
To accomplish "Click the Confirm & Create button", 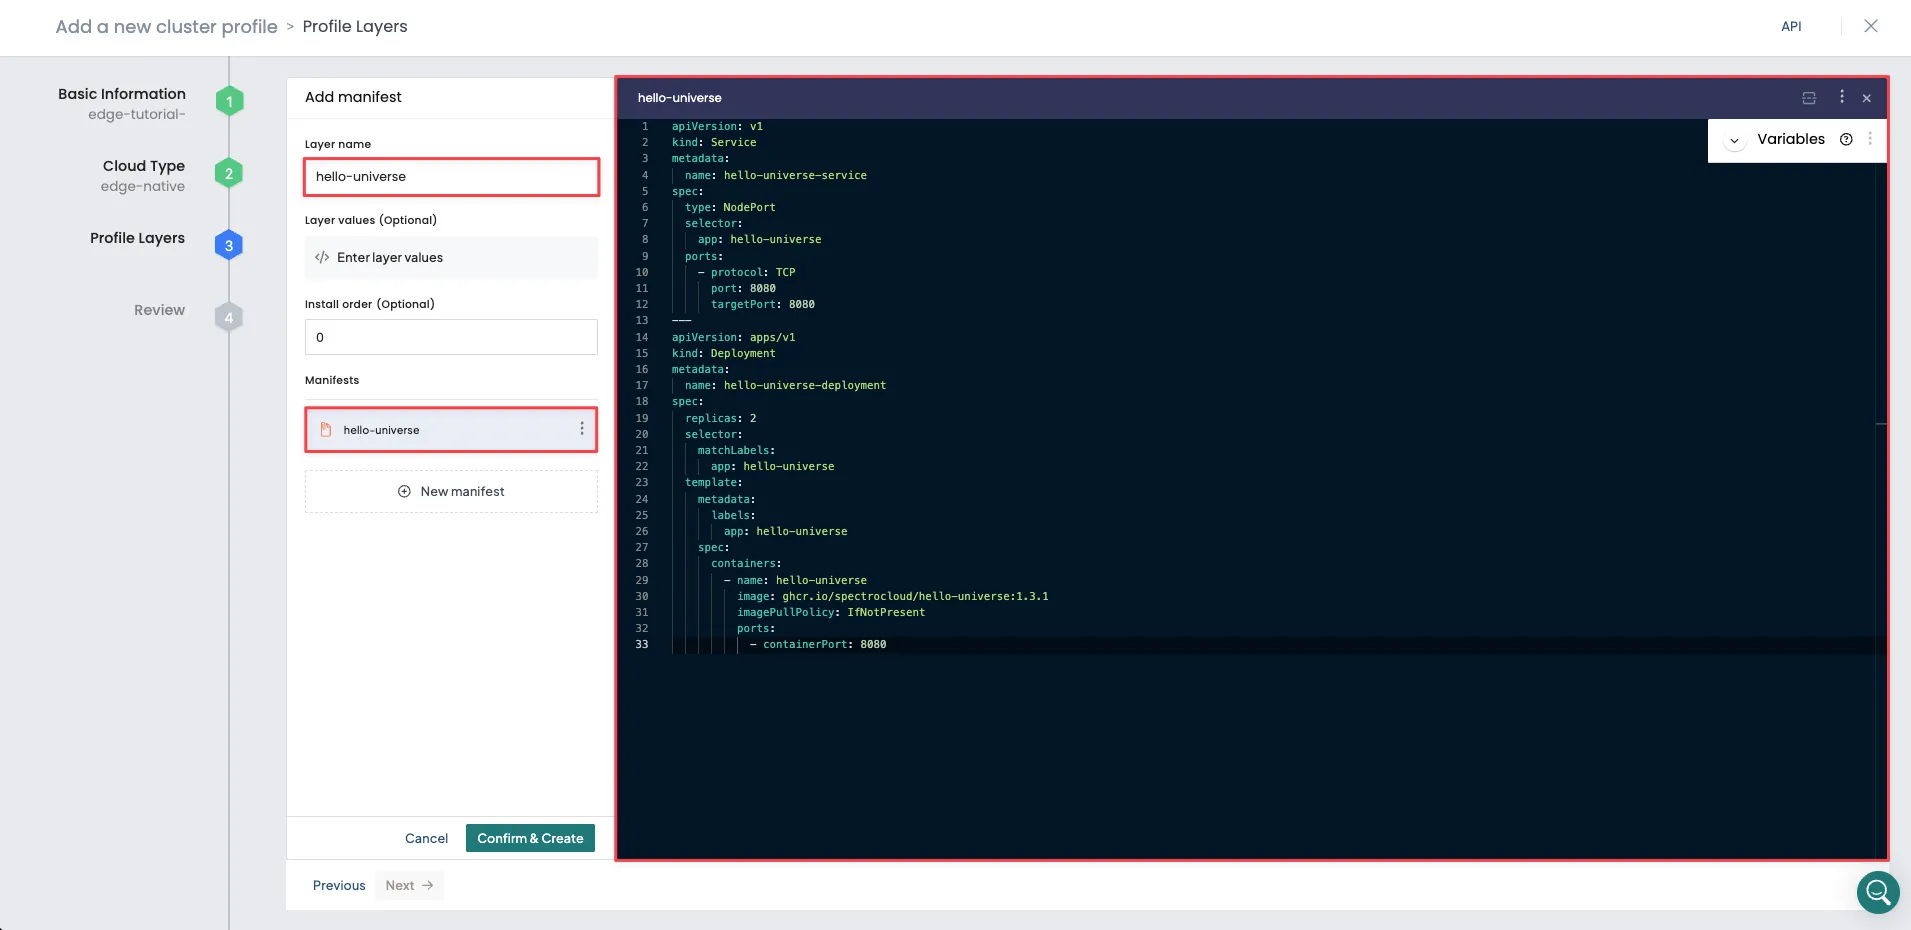I will (529, 838).
